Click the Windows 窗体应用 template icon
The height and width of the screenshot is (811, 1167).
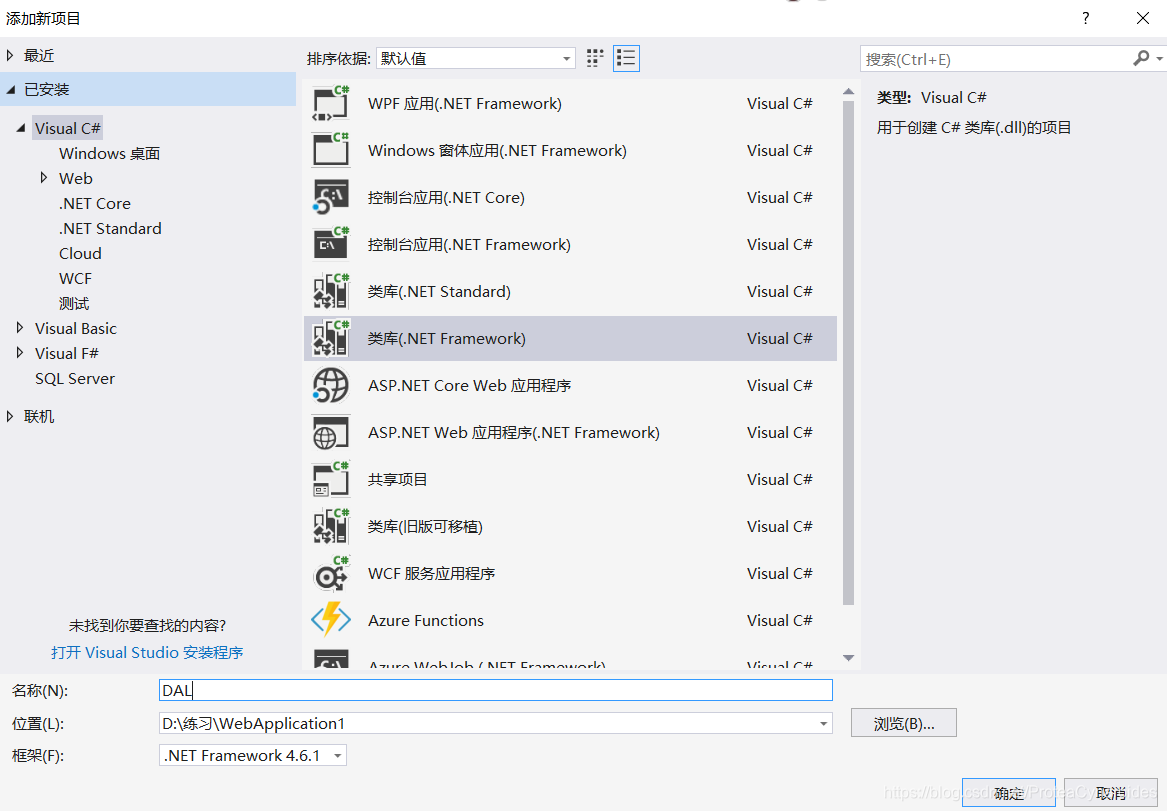coord(331,150)
